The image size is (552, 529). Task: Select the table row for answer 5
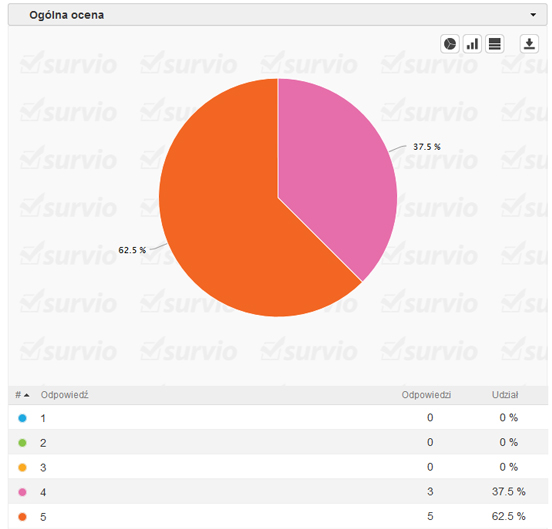tap(278, 516)
